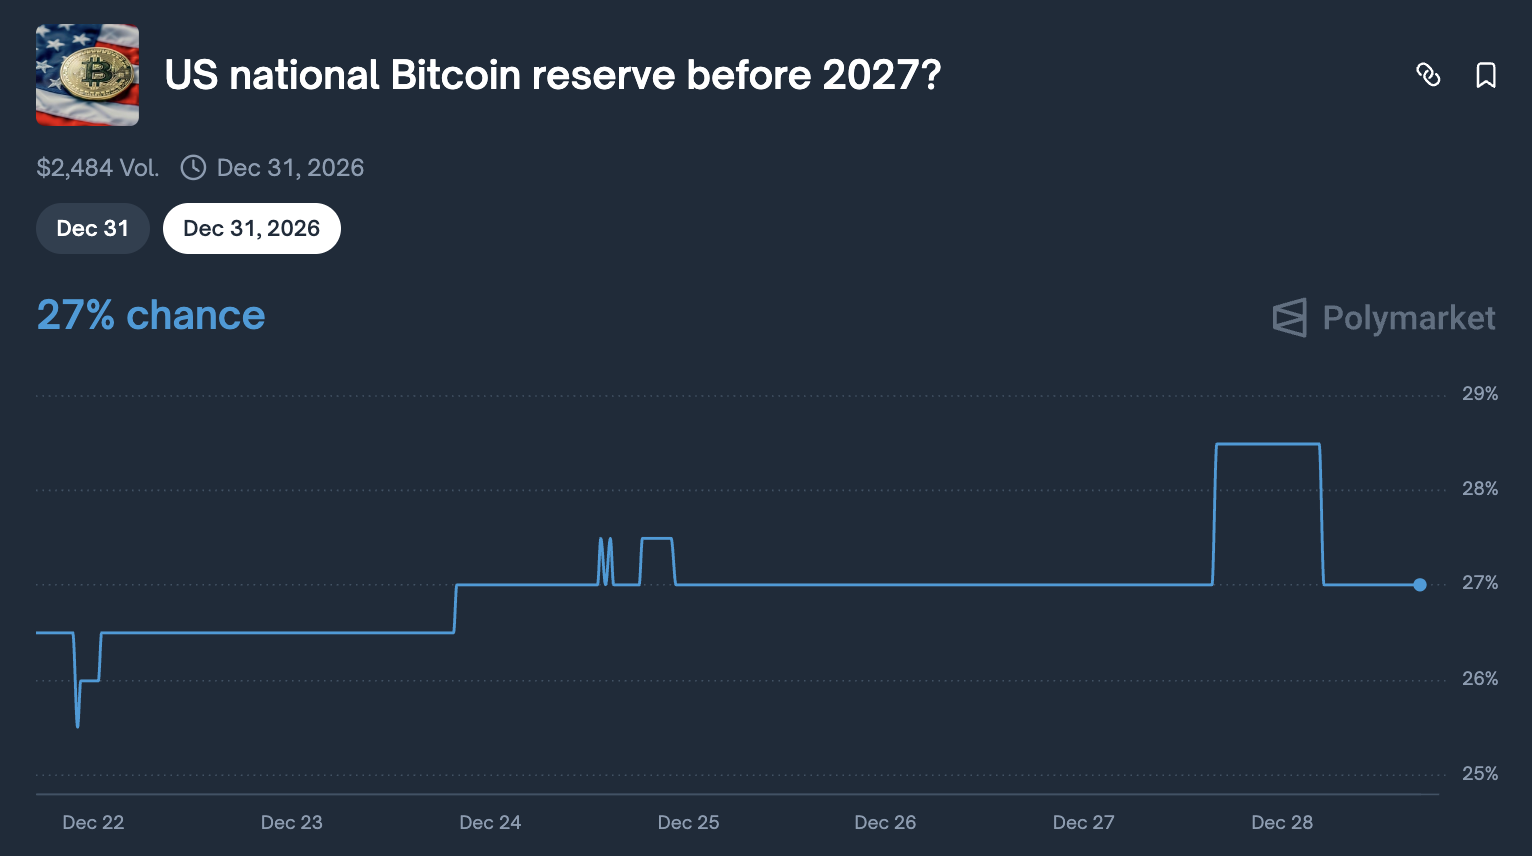The image size is (1532, 856).
Task: Click the bookmark icon to save this market
Action: (1486, 75)
